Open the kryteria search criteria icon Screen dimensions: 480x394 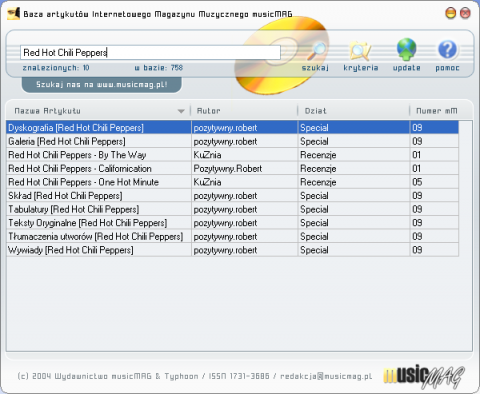pos(360,51)
